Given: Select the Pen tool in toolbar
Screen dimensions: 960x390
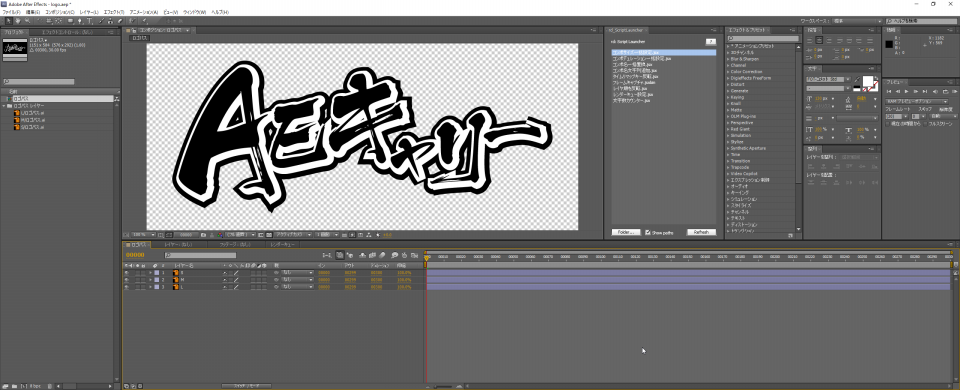Looking at the screenshot, I should tap(80, 20).
